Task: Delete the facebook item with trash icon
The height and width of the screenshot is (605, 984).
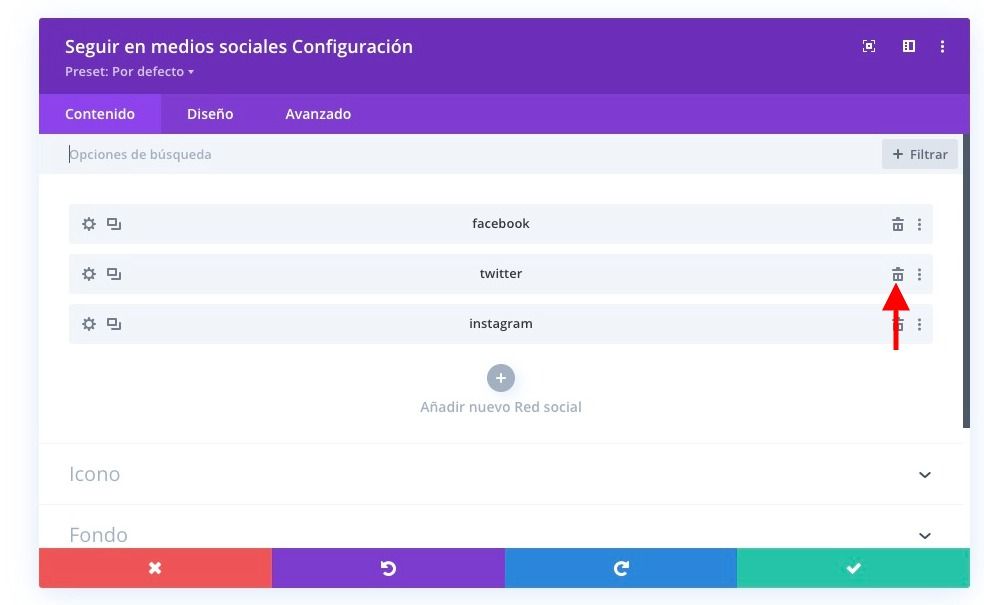Action: 898,224
